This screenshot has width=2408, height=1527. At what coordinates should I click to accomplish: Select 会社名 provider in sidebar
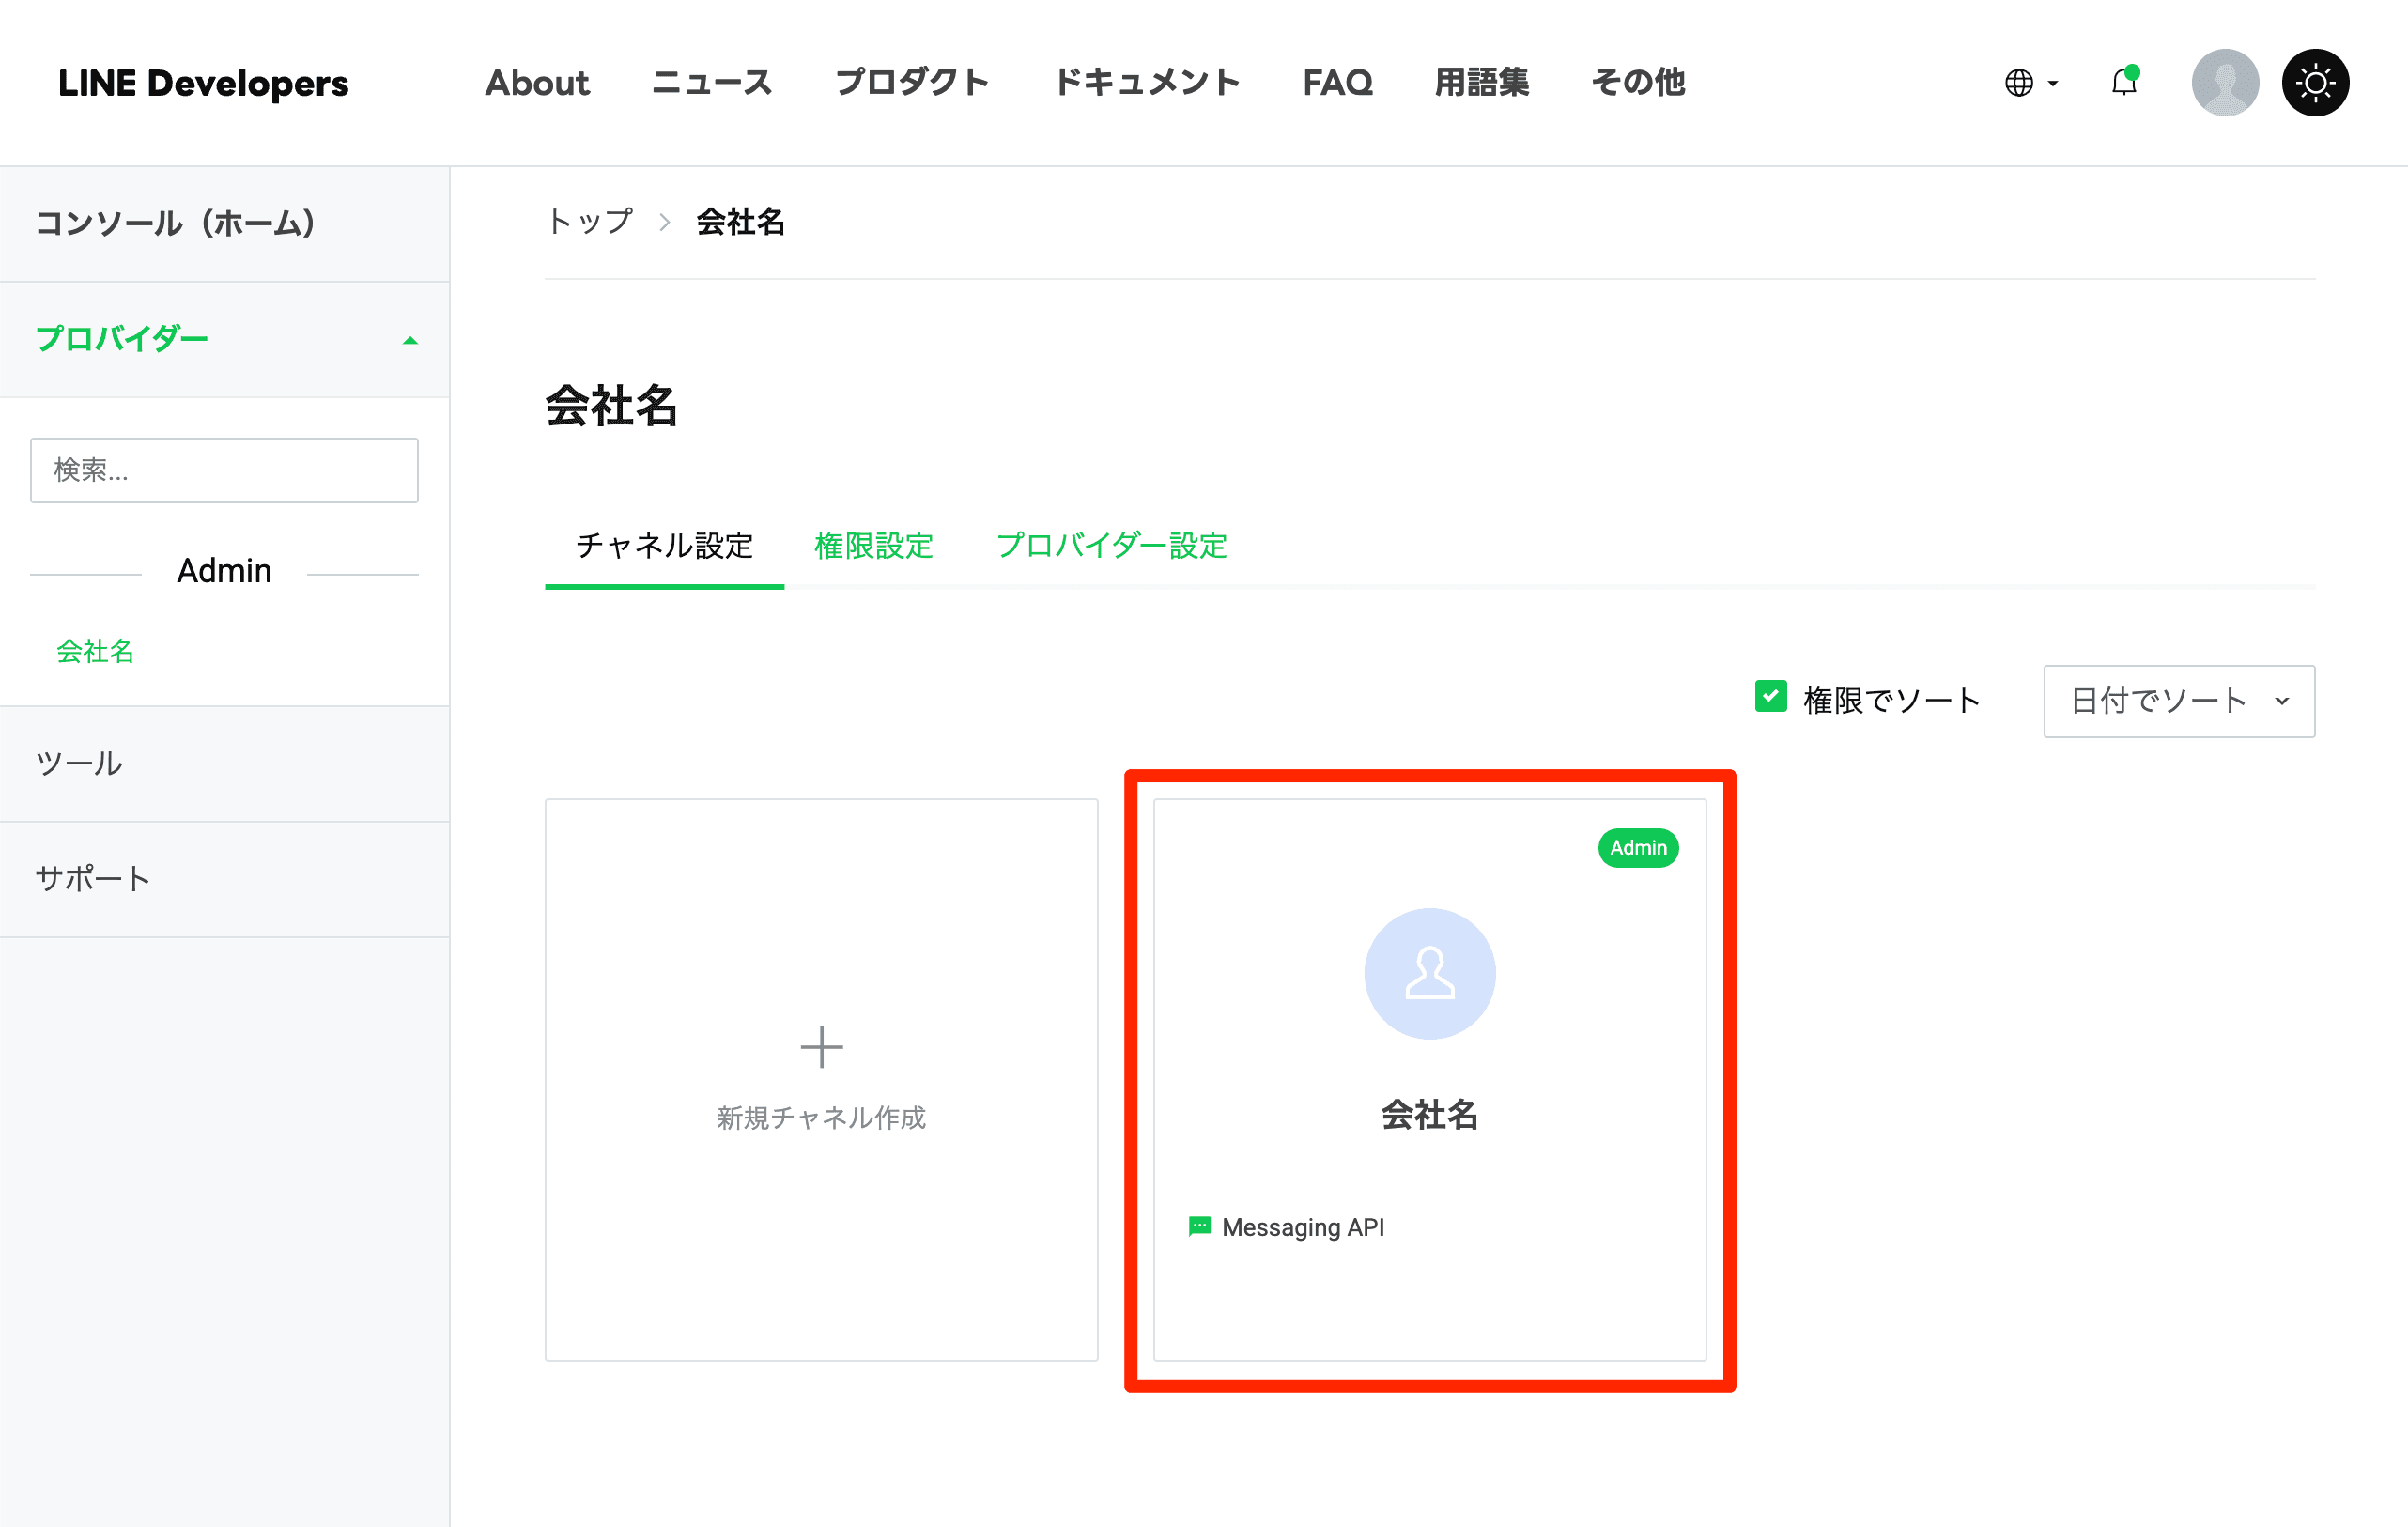[x=95, y=651]
